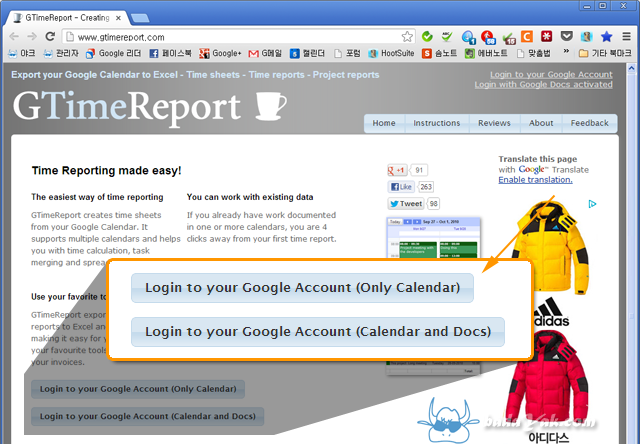Click the GTimeReport logo text
The height and width of the screenshot is (444, 640).
[x=127, y=107]
